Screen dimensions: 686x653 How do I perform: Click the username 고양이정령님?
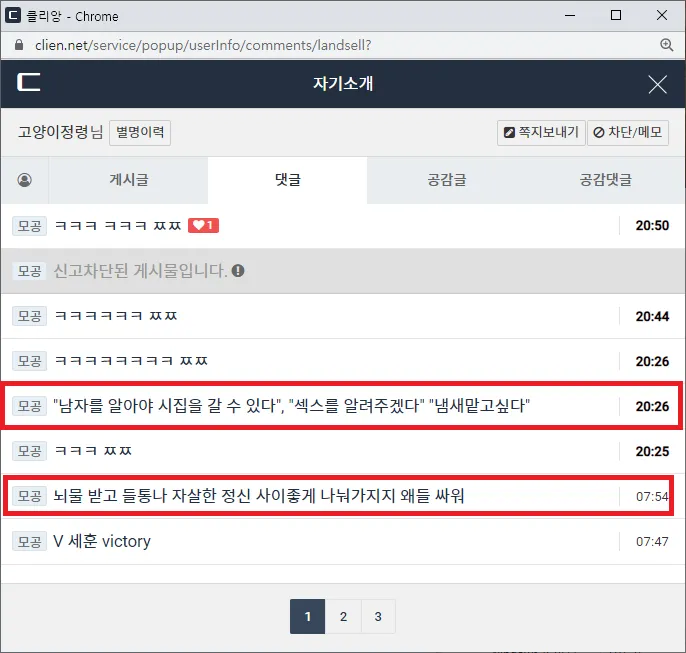[x=60, y=132]
